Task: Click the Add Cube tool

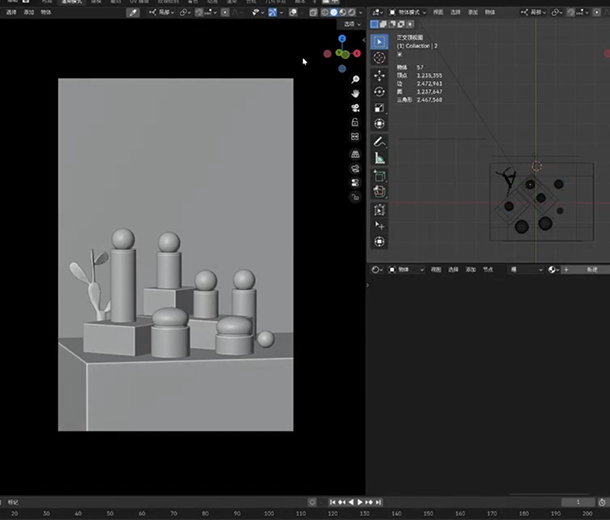Action: 380,175
